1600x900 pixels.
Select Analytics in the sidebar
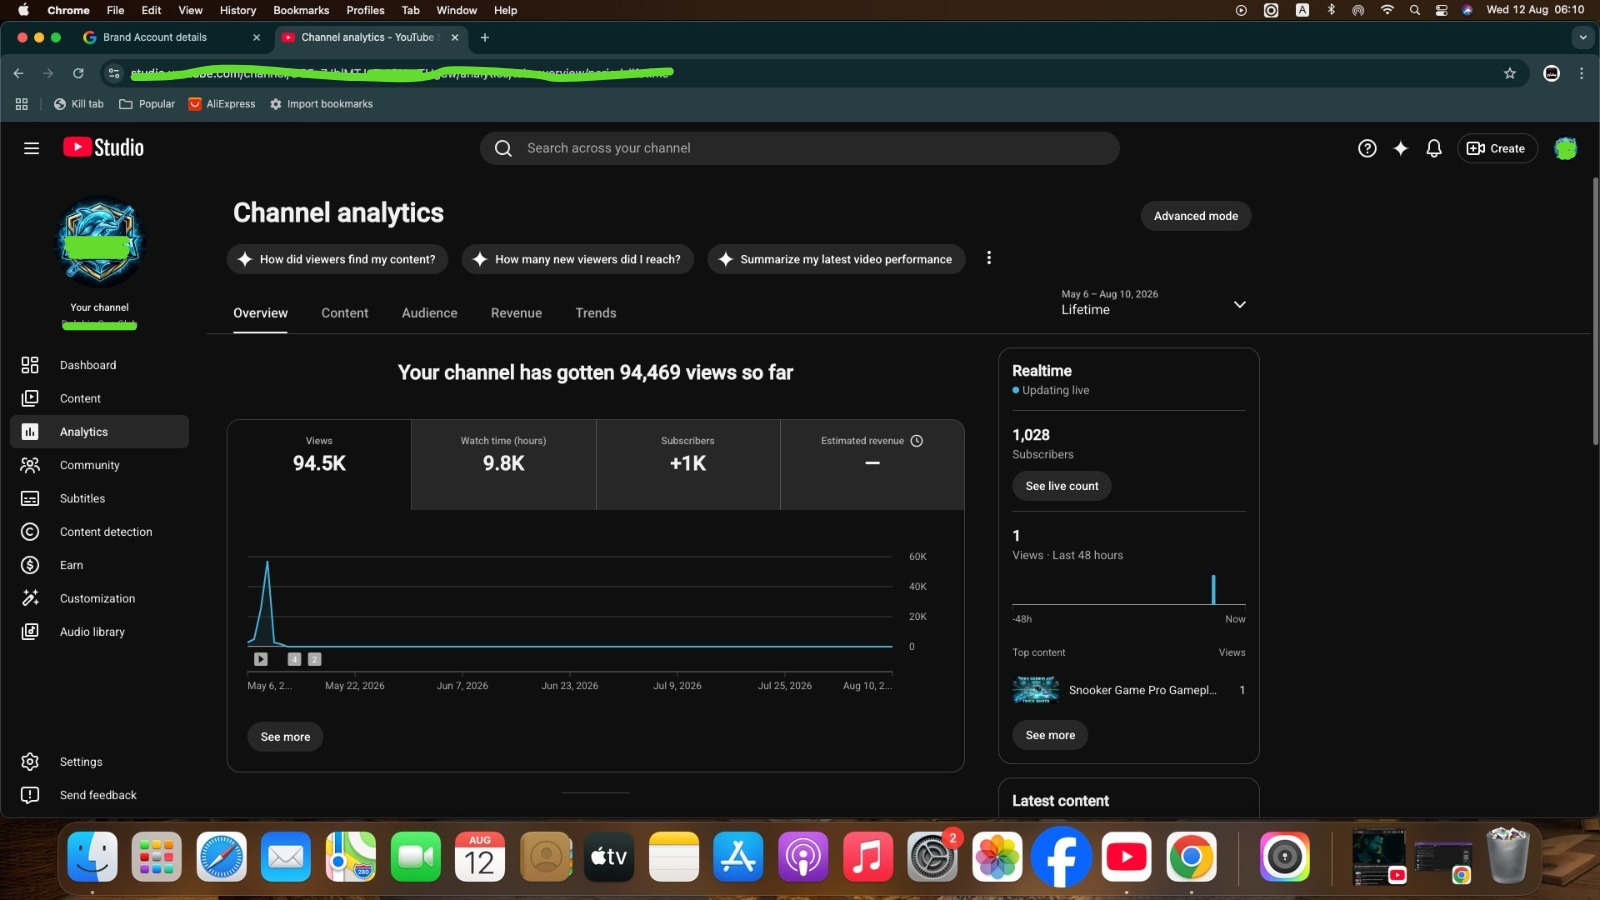(99, 432)
